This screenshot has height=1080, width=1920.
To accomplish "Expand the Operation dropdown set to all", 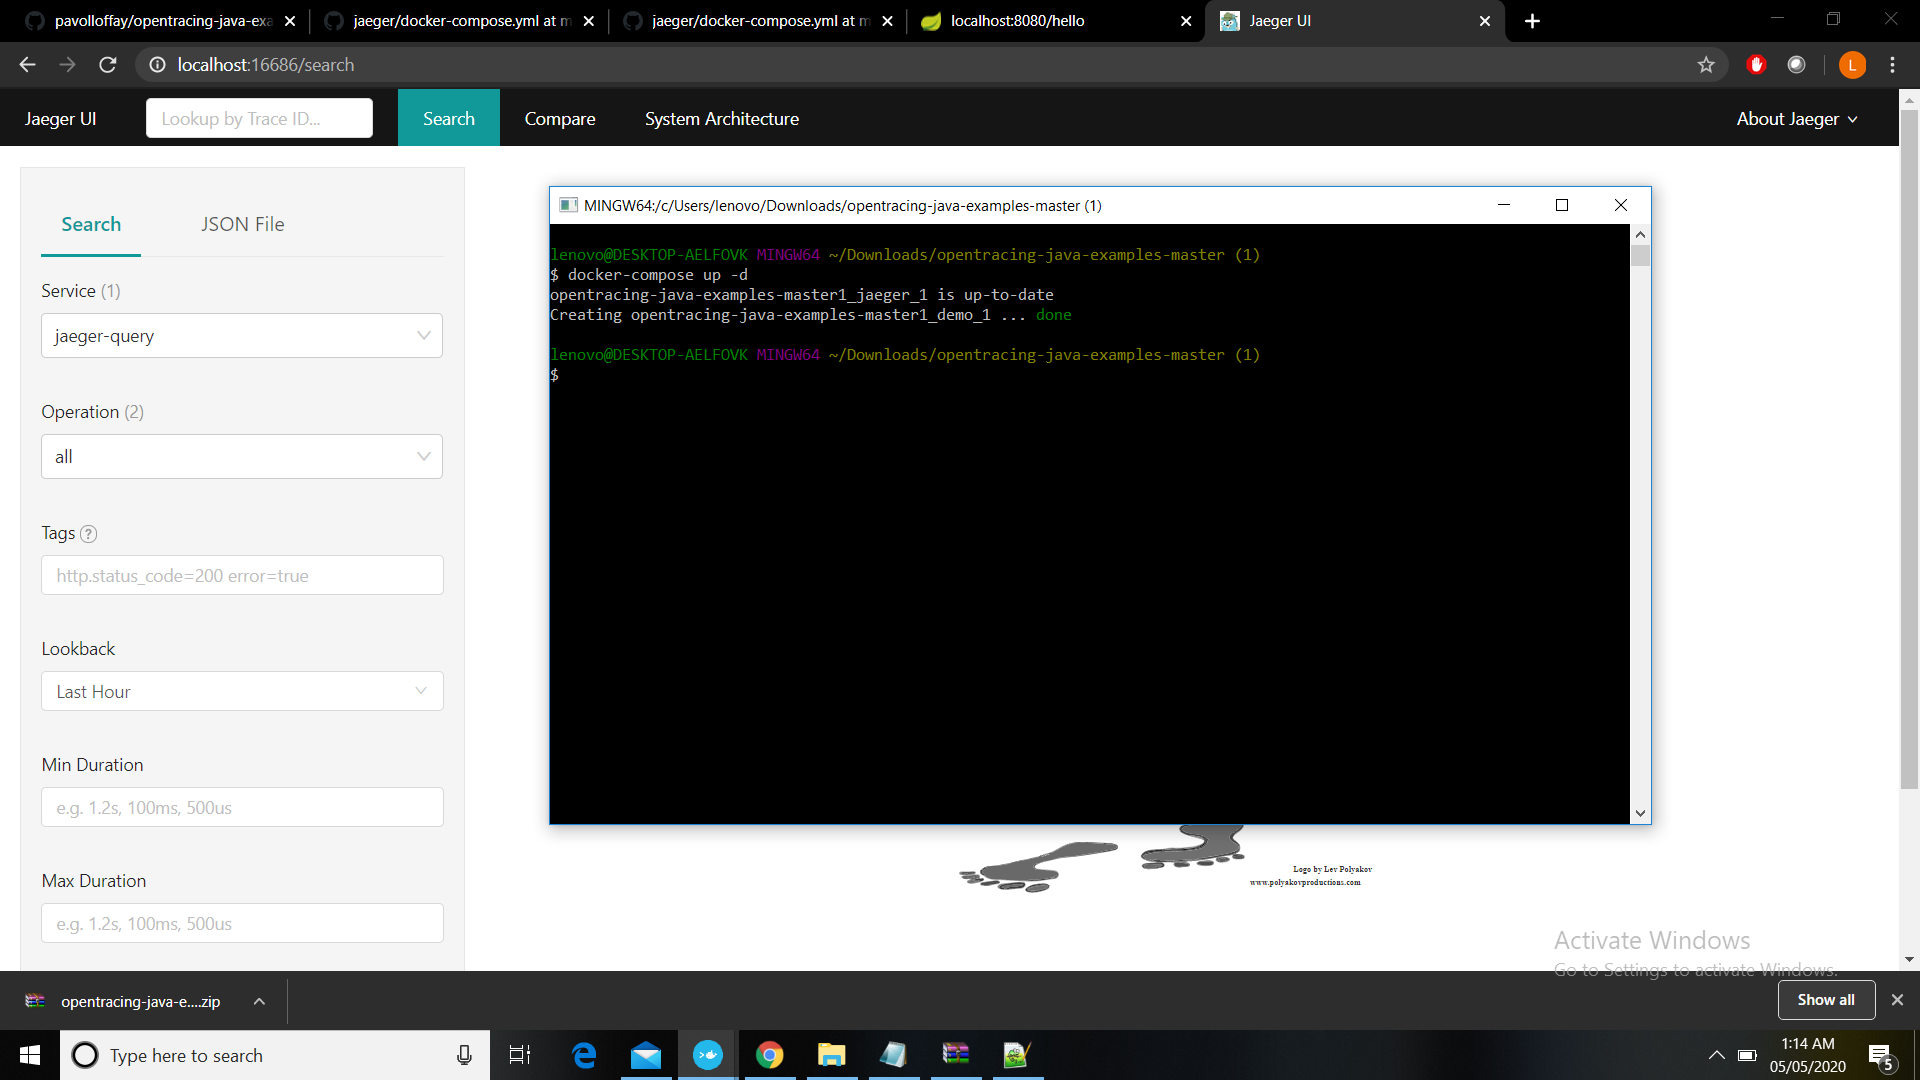I will (x=241, y=456).
